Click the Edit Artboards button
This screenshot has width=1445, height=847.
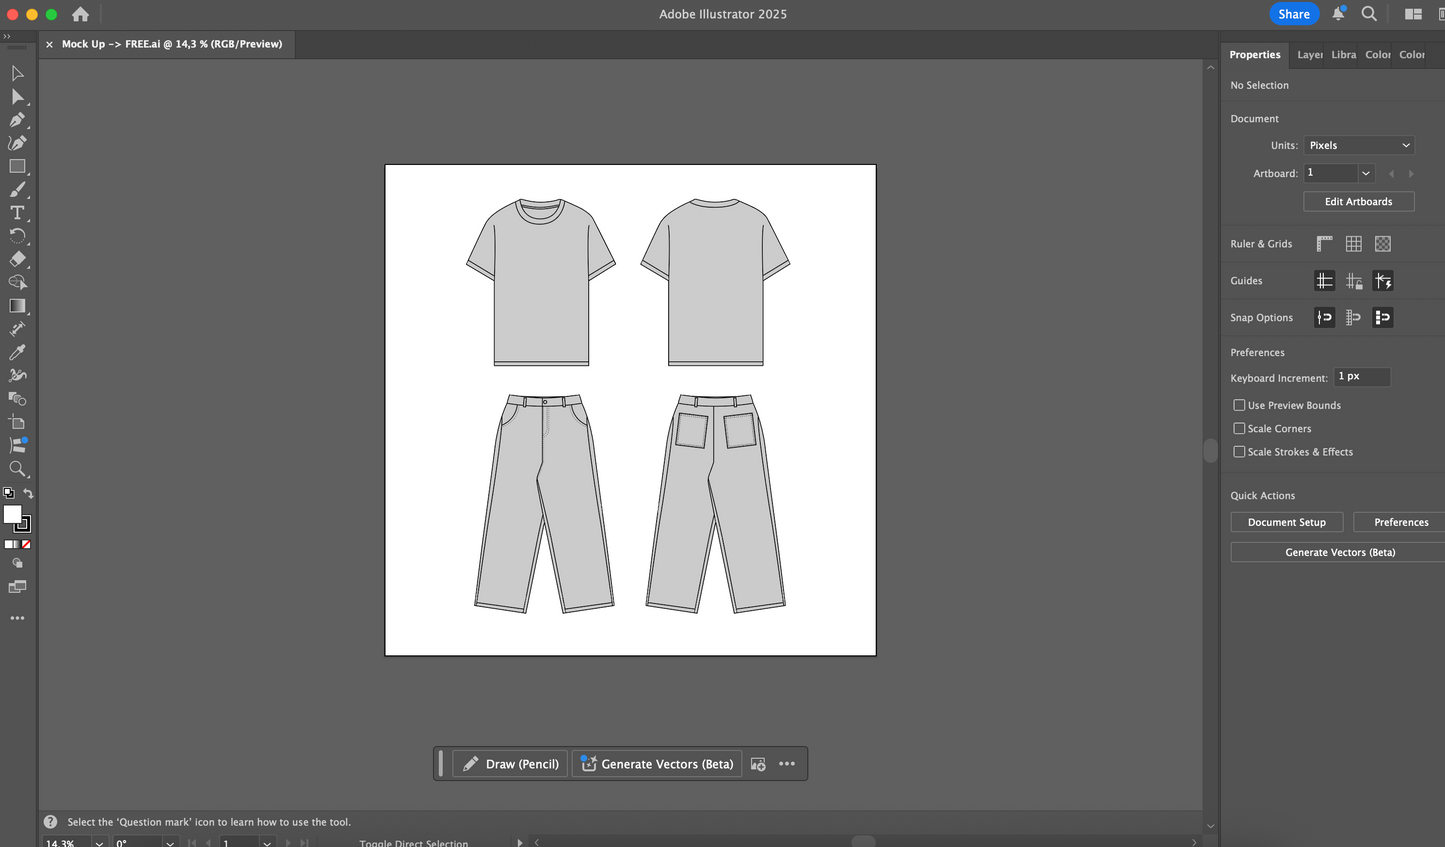click(1358, 201)
